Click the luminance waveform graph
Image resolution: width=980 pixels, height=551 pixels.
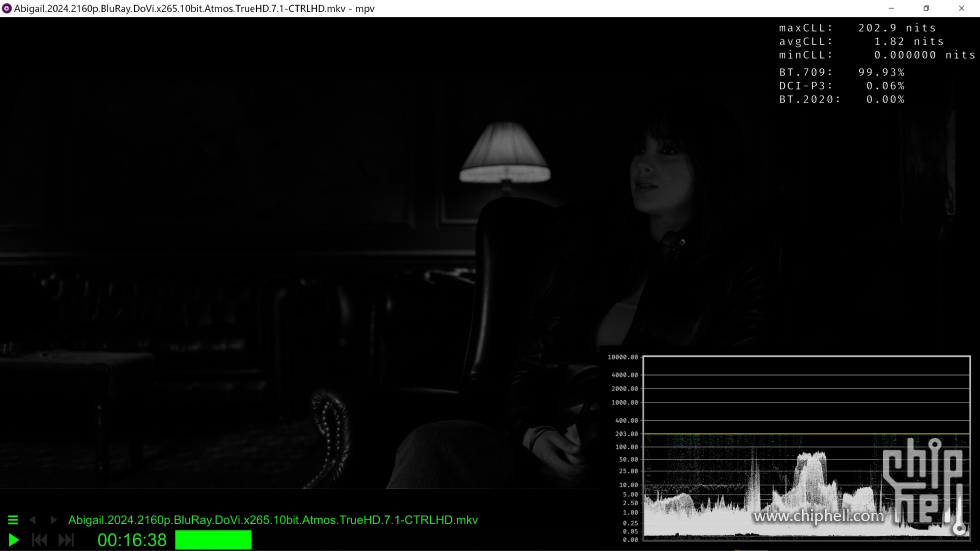click(x=760, y=450)
